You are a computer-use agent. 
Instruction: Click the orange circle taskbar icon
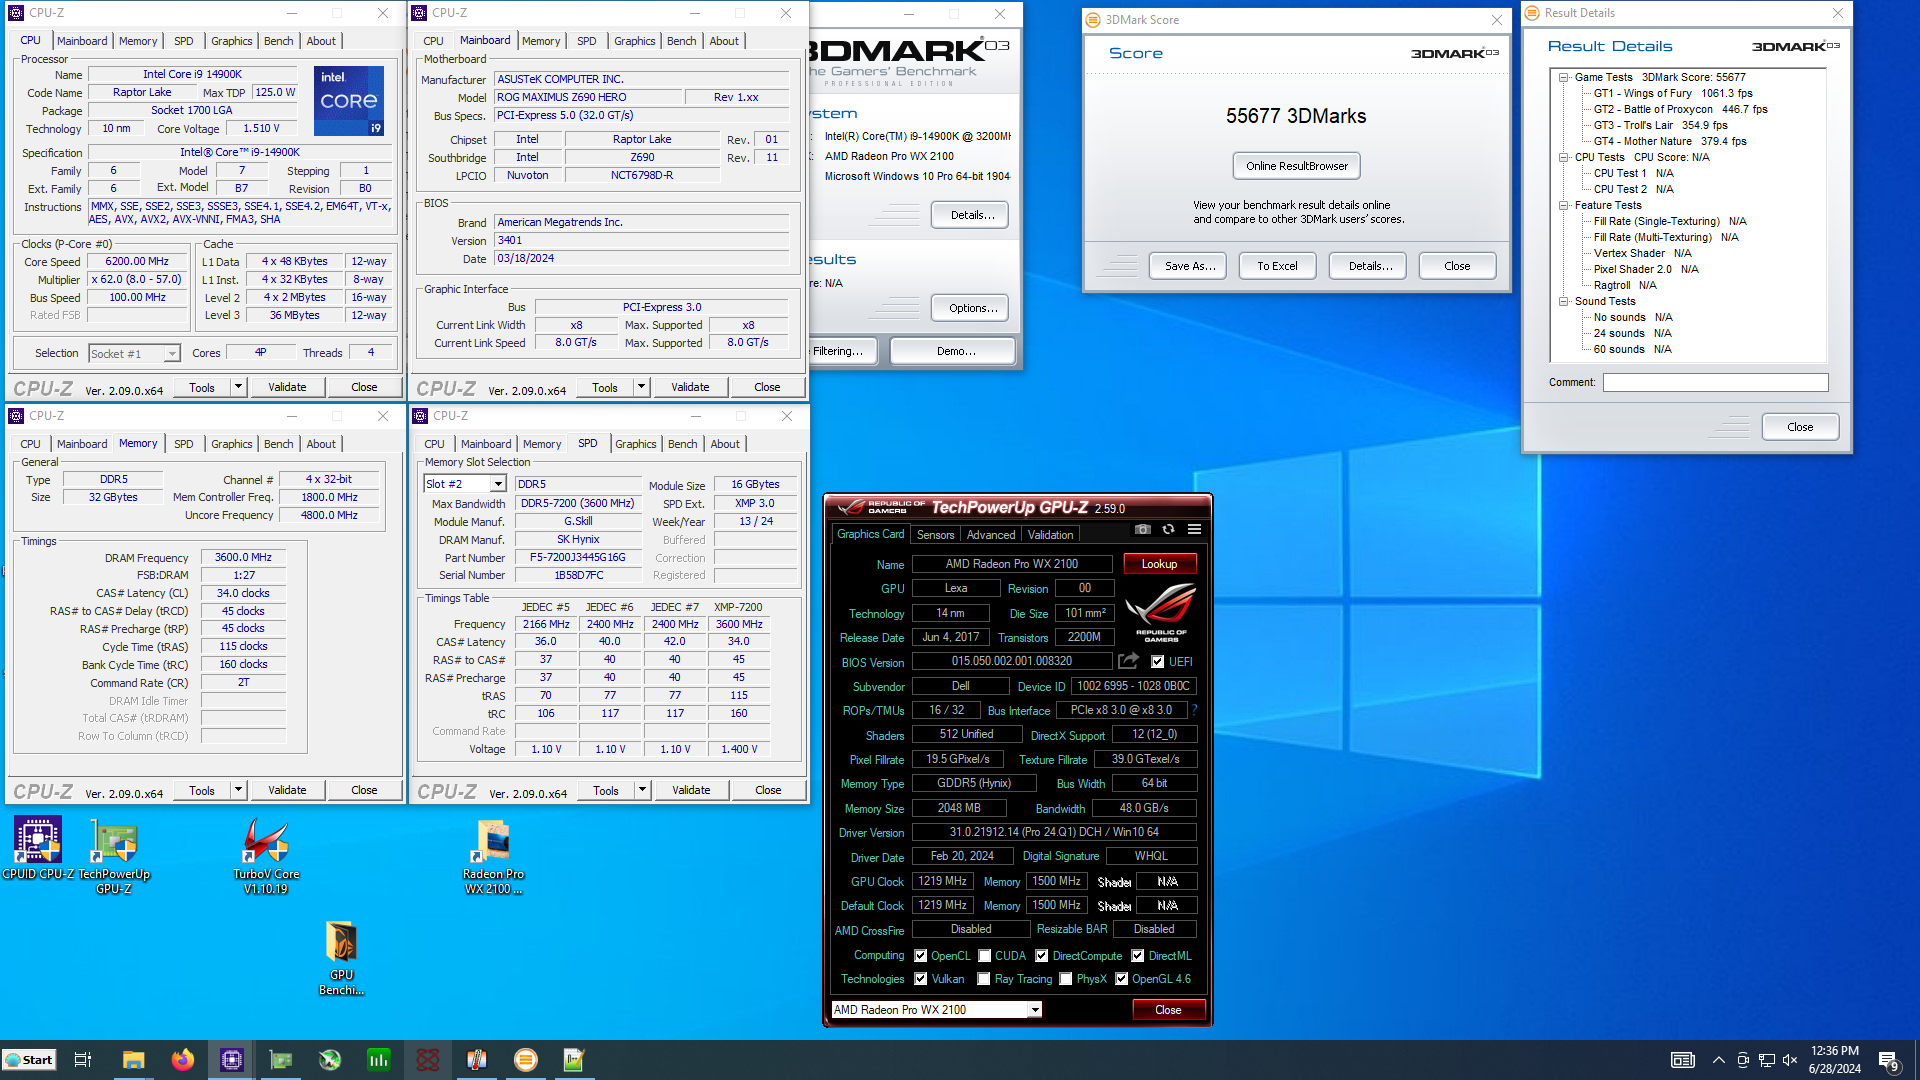point(525,1060)
